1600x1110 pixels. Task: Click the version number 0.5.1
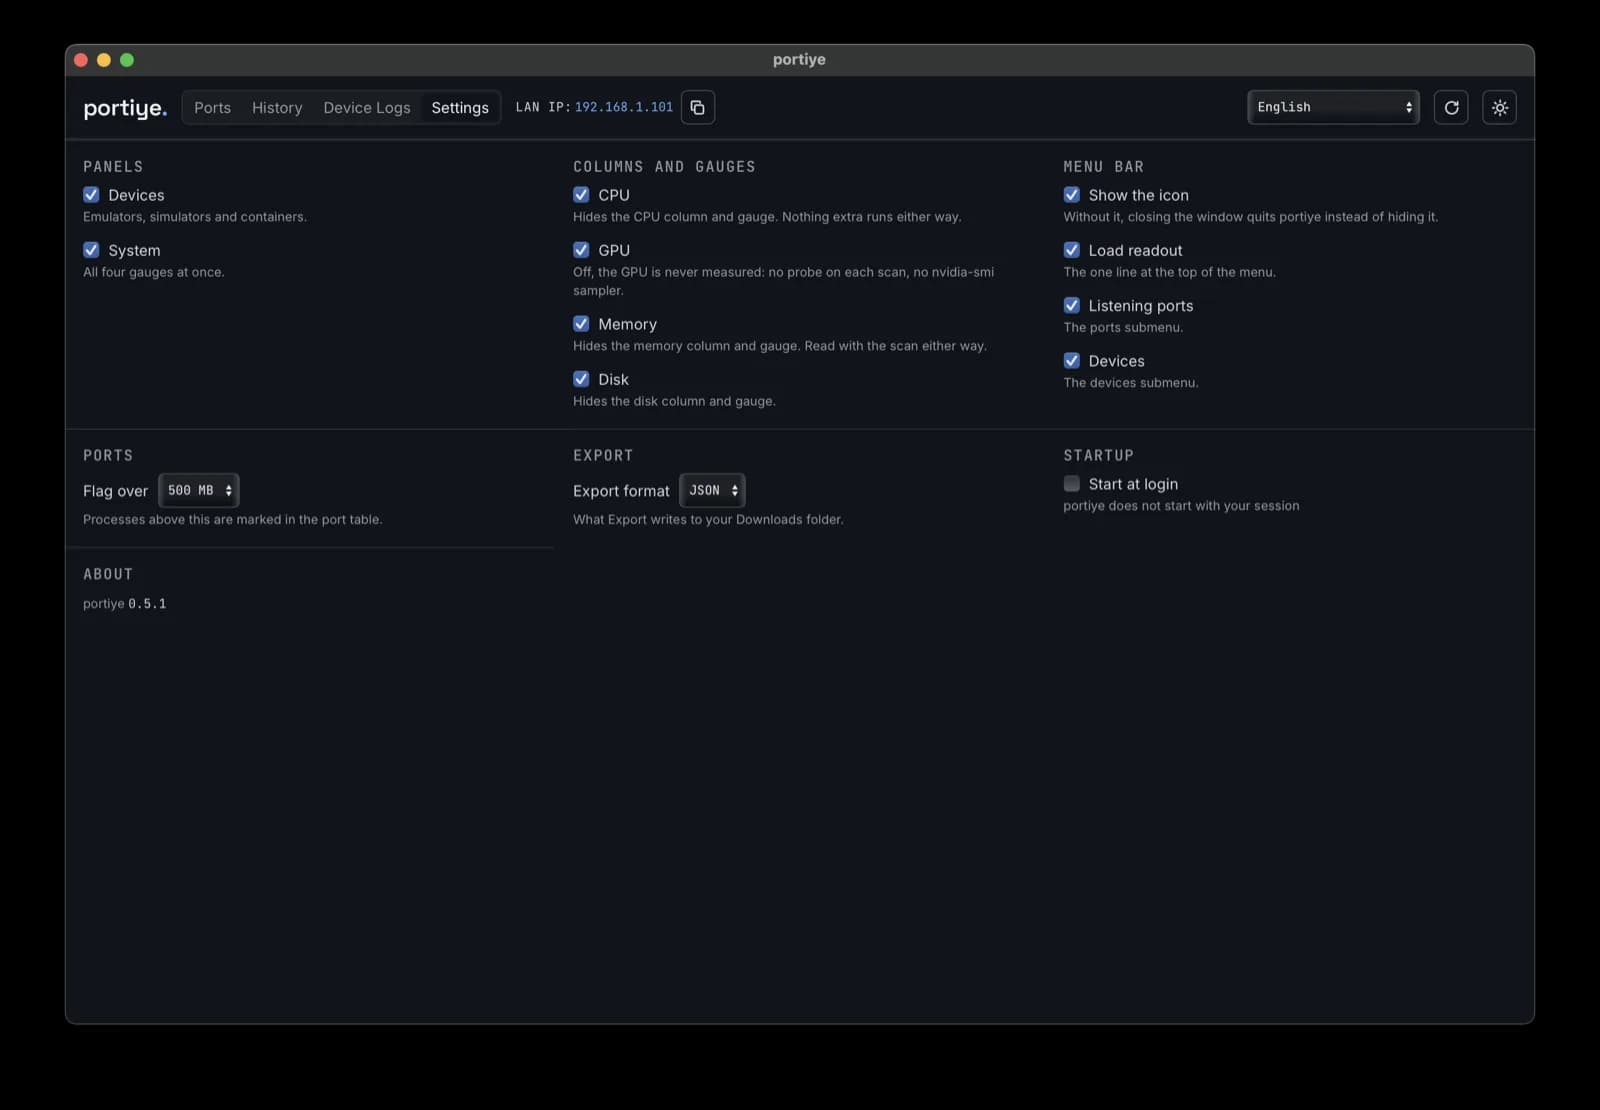[147, 604]
